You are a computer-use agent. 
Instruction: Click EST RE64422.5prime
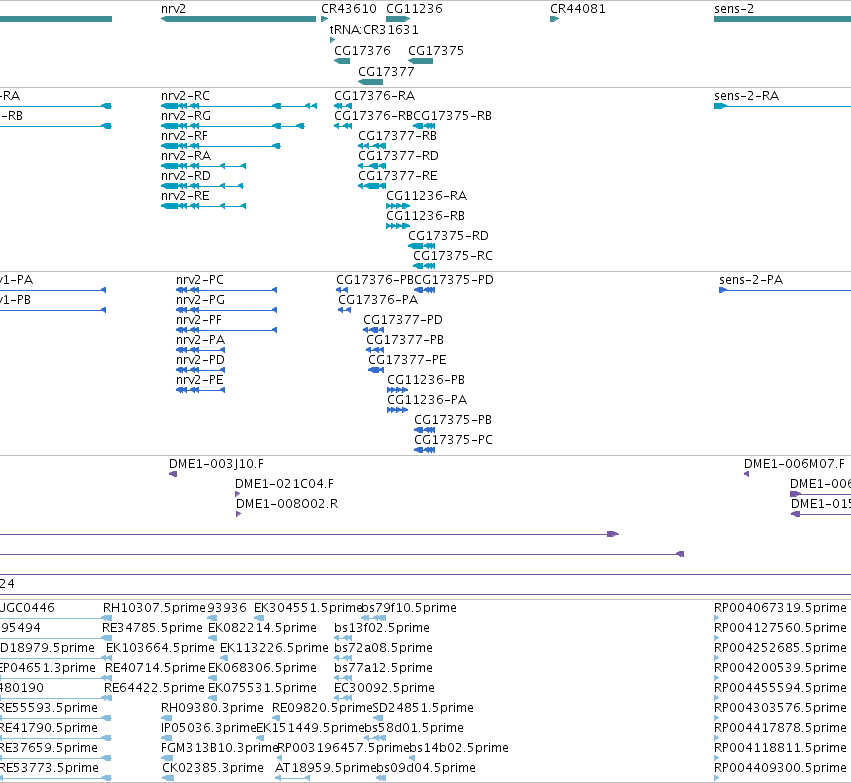tap(154, 689)
